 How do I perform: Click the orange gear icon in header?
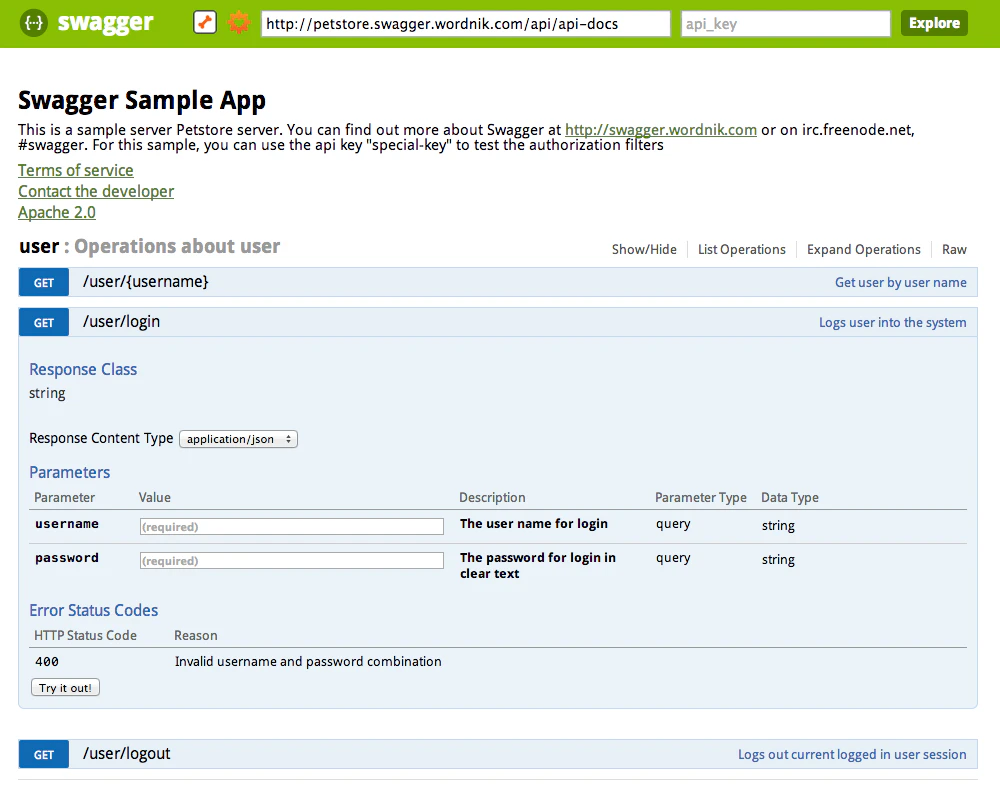pos(239,23)
